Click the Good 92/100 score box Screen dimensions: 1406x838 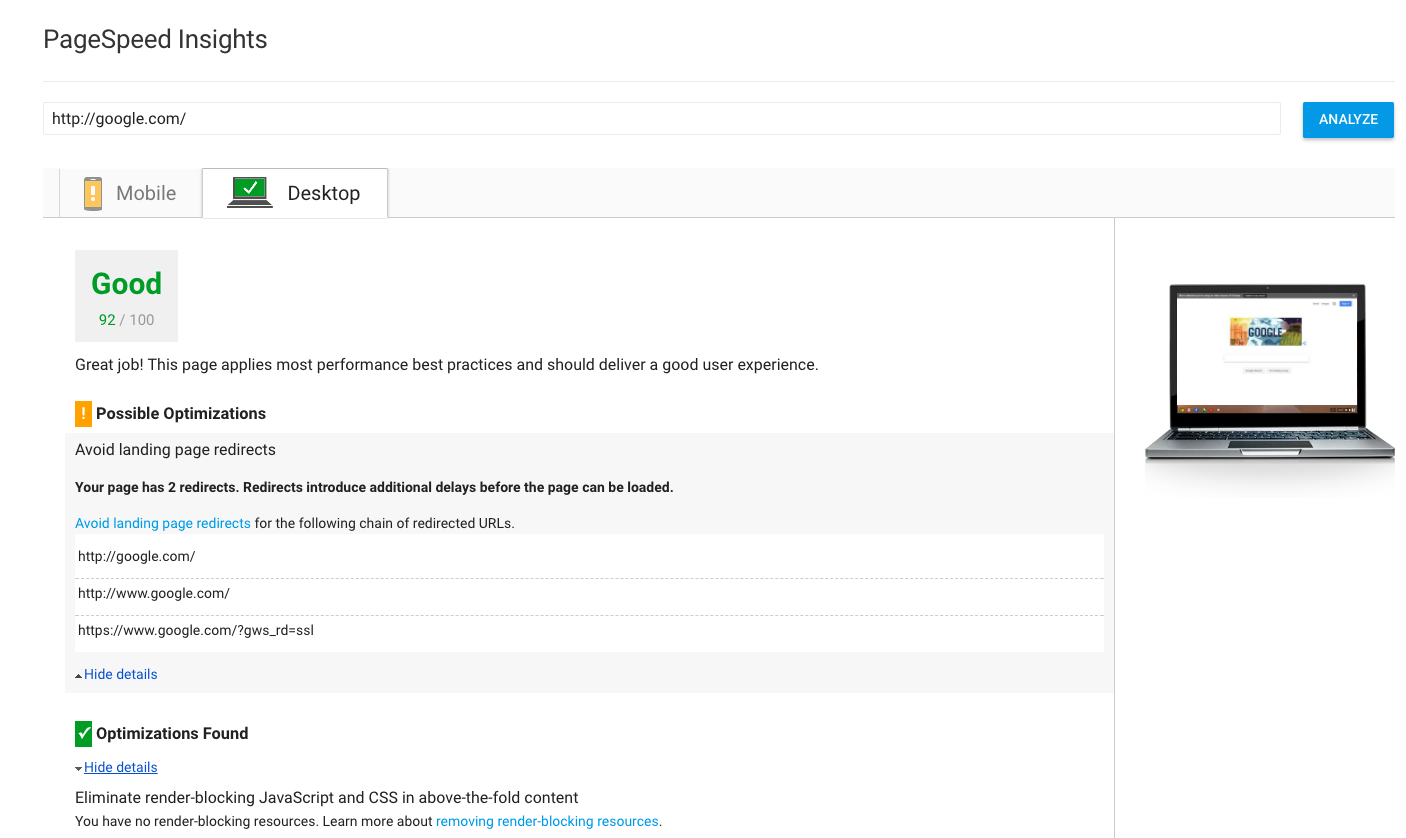(127, 296)
